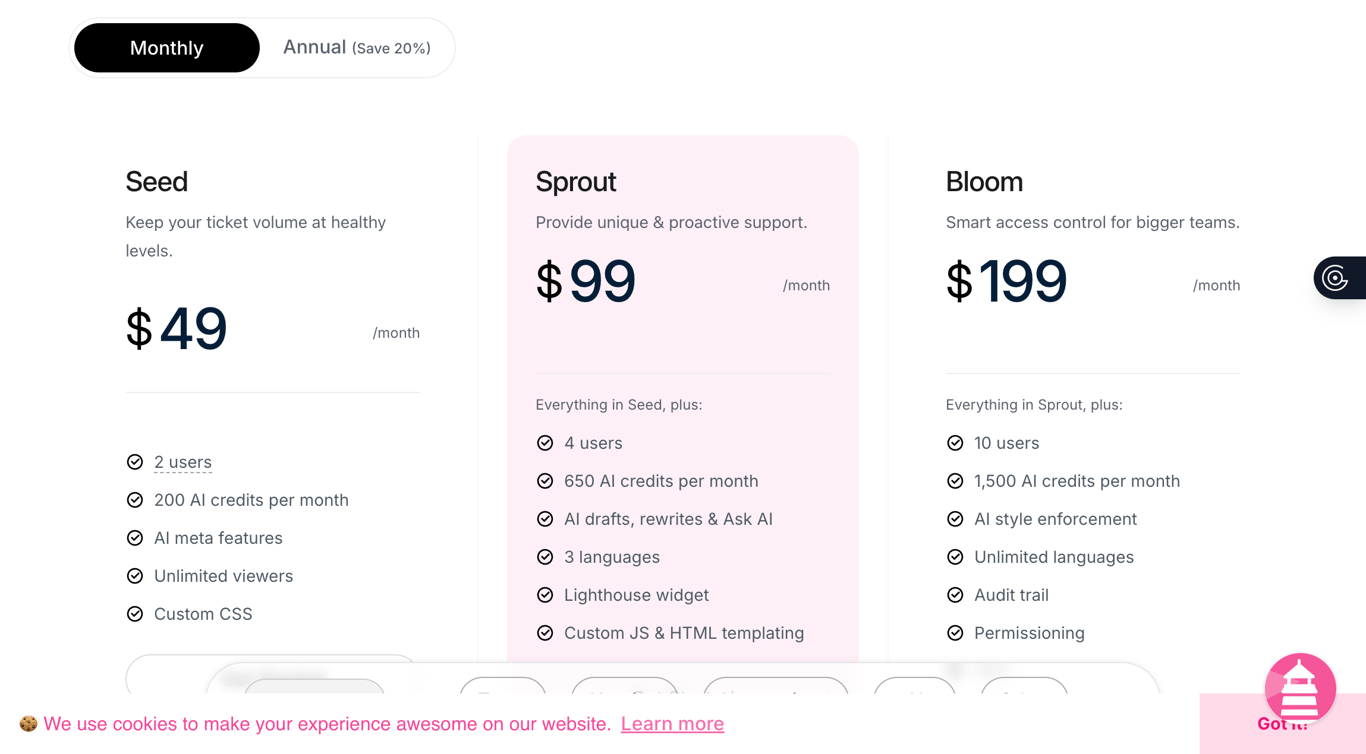Click the checkmark icon beside "Audit trail"
This screenshot has width=1366, height=754.
coord(955,594)
